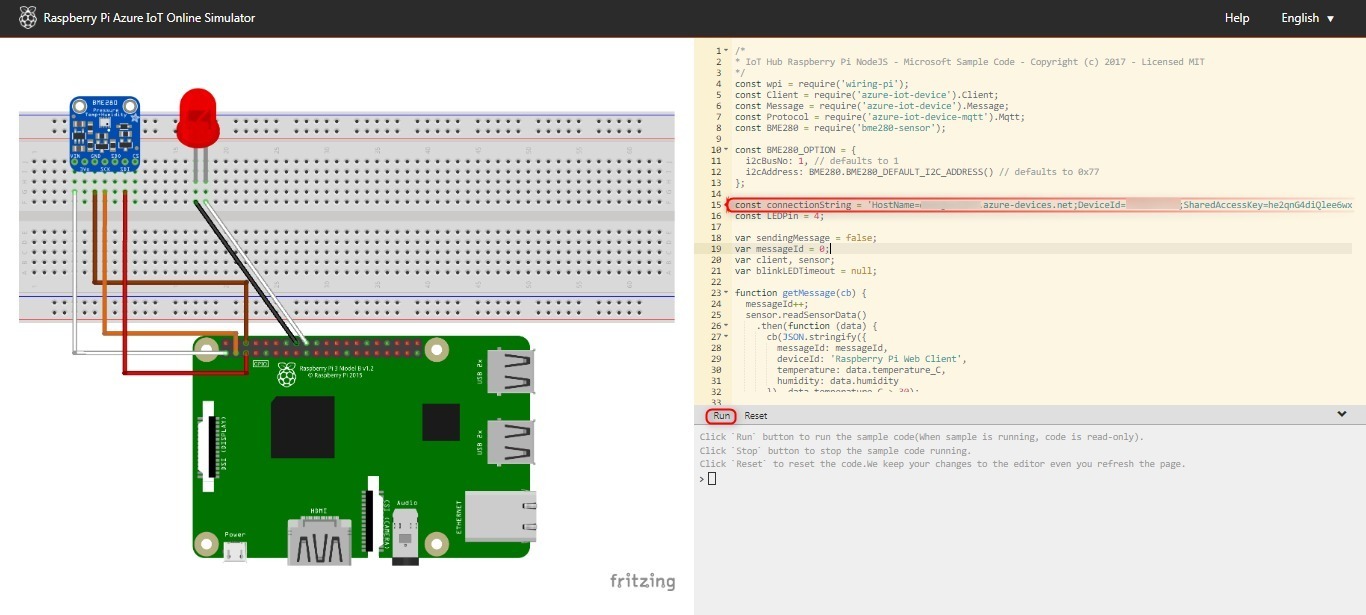Click the Ethernet port on the Pi board
Screen dimensions: 1366x615
pyautogui.click(x=500, y=516)
